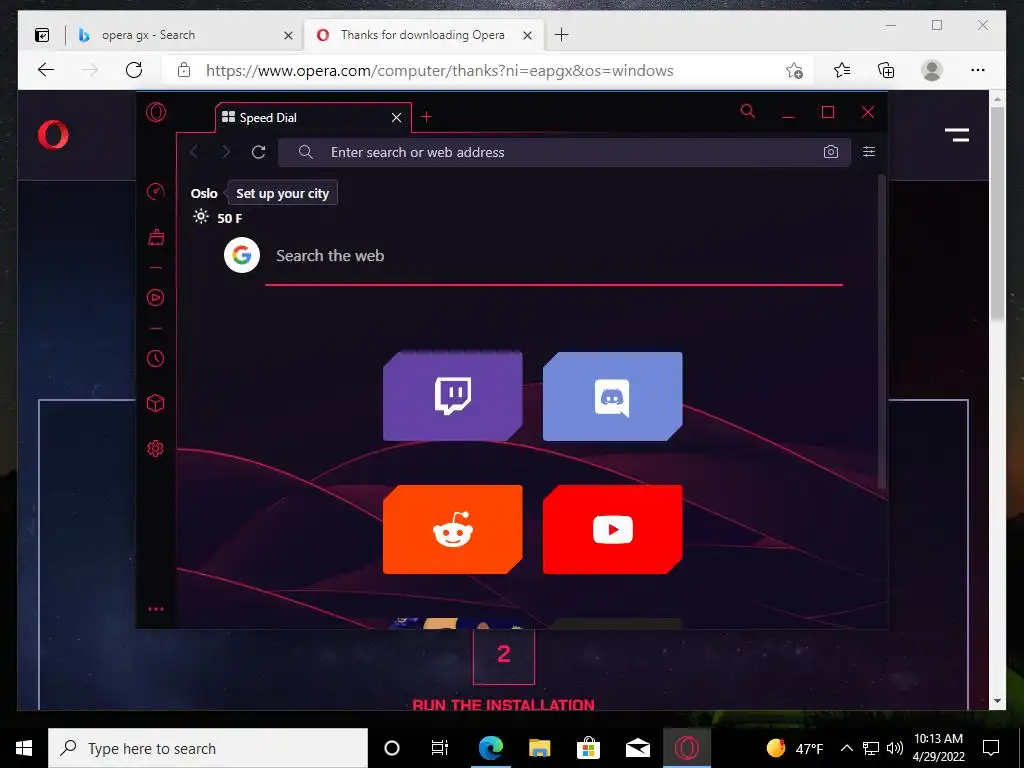This screenshot has height=768, width=1024.
Task: Open Edge tab actions menu icon
Action: 42,35
